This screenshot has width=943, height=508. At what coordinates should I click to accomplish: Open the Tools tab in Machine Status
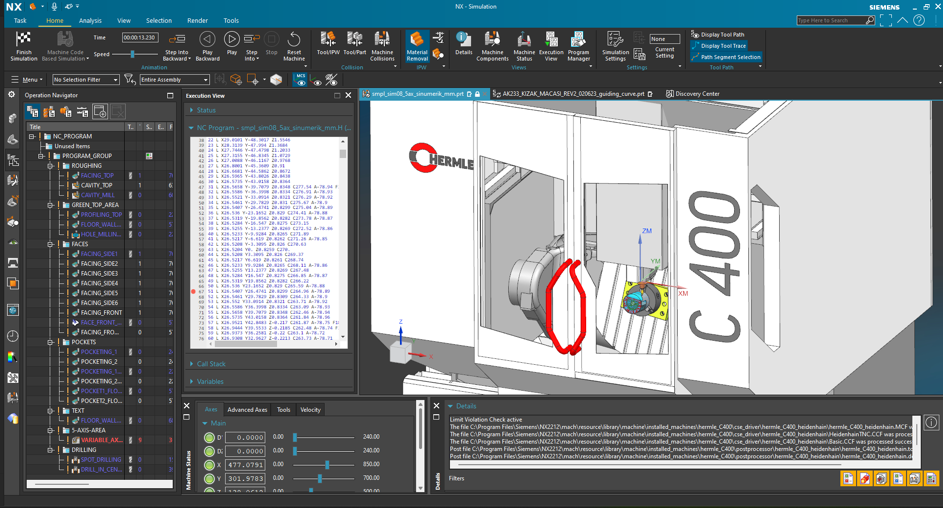click(x=283, y=409)
